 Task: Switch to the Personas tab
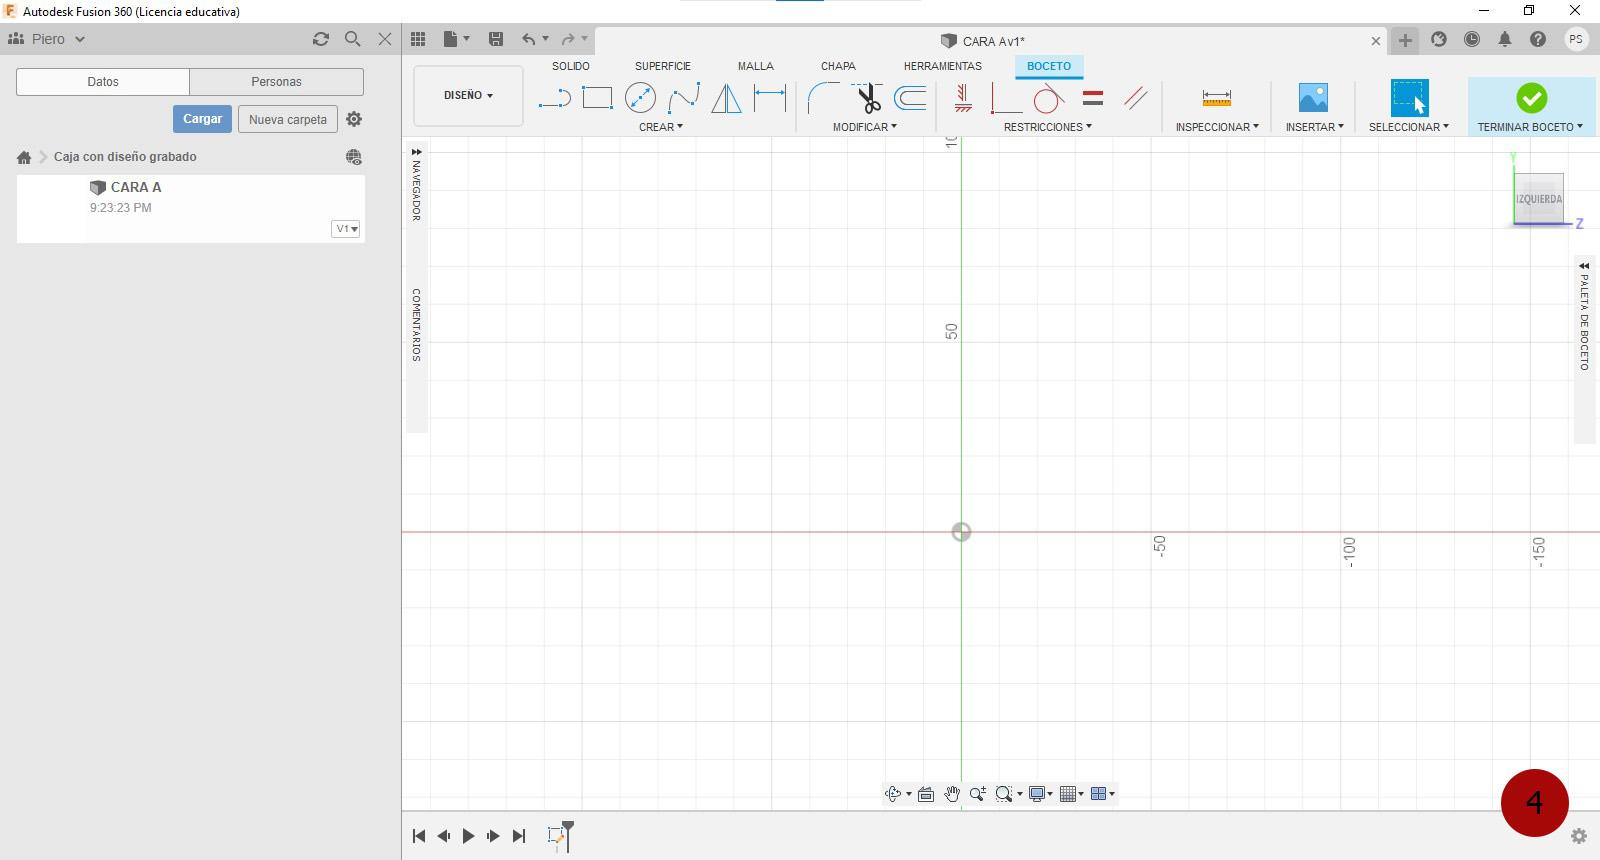pyautogui.click(x=276, y=82)
